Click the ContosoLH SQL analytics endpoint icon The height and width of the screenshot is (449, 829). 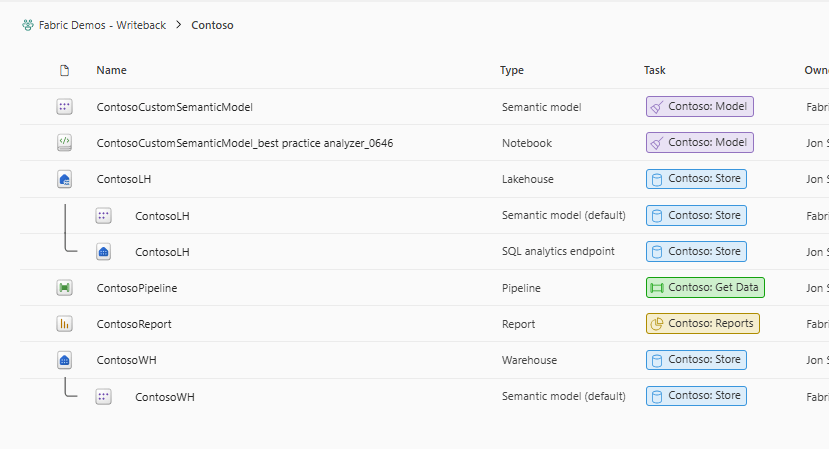tap(103, 252)
